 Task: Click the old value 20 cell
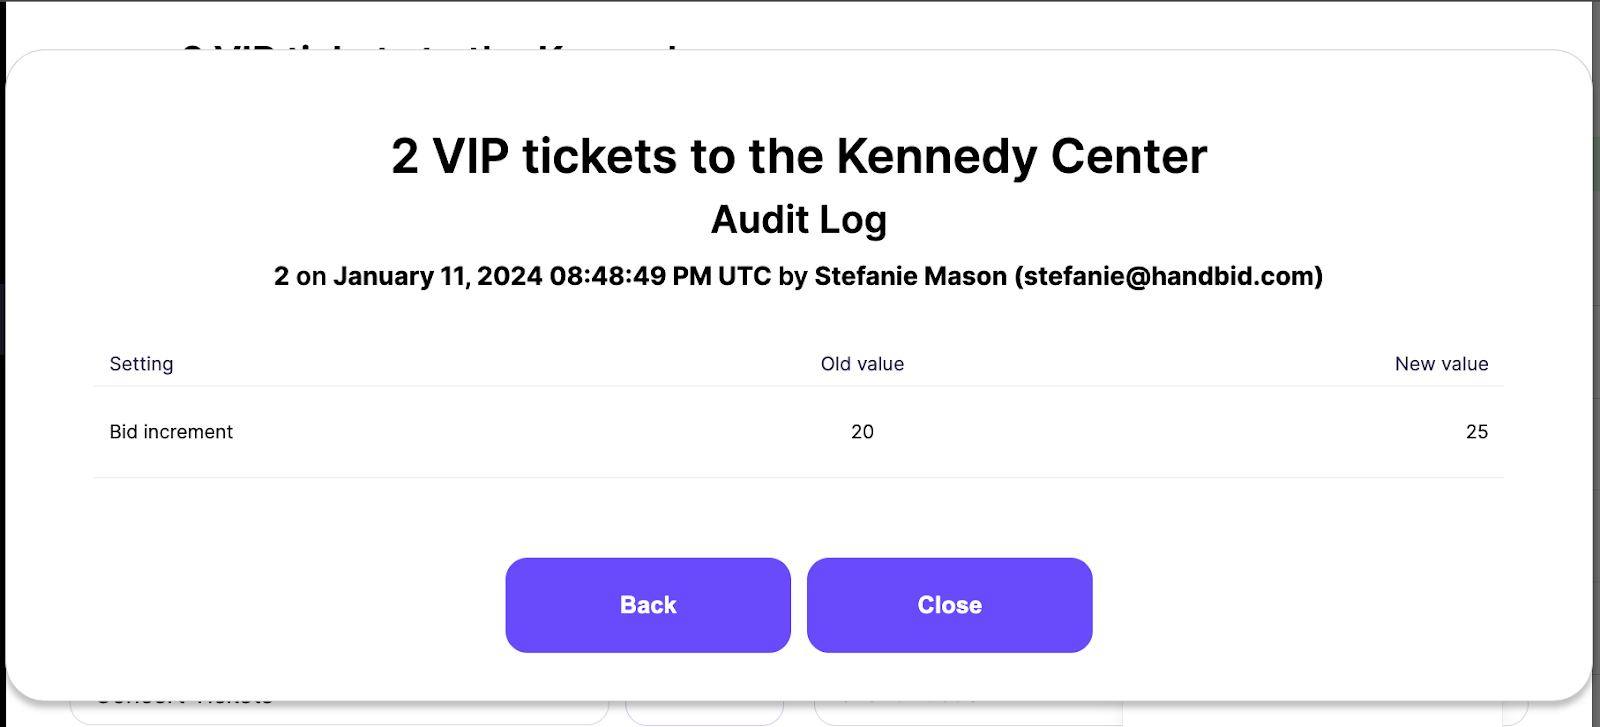[x=862, y=432]
